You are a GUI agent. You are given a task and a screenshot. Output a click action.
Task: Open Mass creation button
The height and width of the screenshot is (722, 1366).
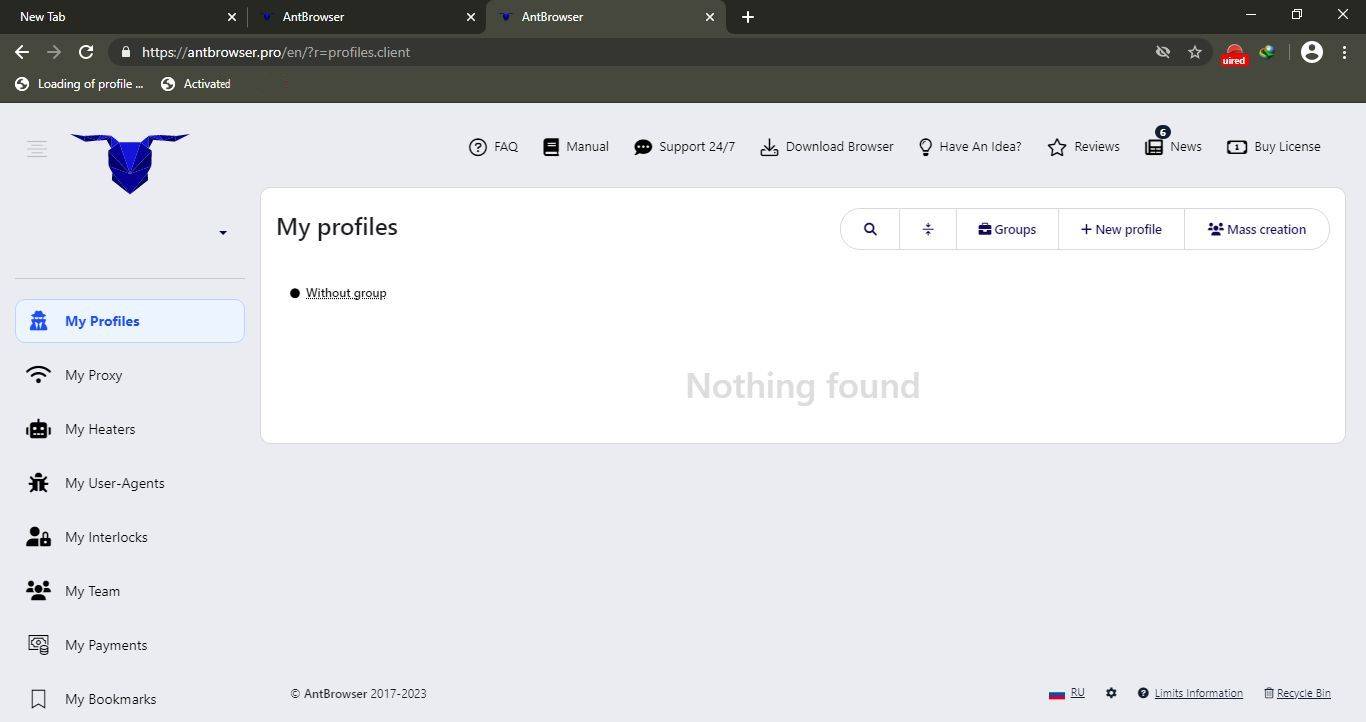1257,229
